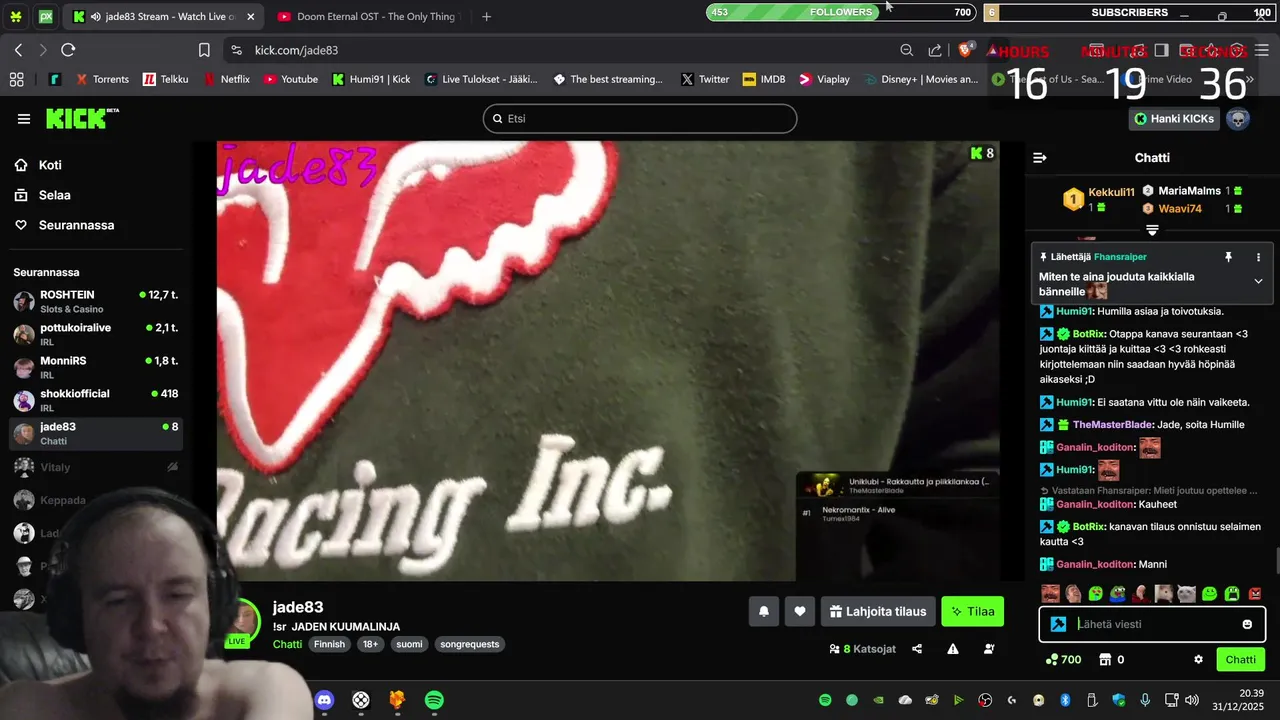Image resolution: width=1280 pixels, height=720 pixels.
Task: Click the 18+ tag
Action: point(370,644)
